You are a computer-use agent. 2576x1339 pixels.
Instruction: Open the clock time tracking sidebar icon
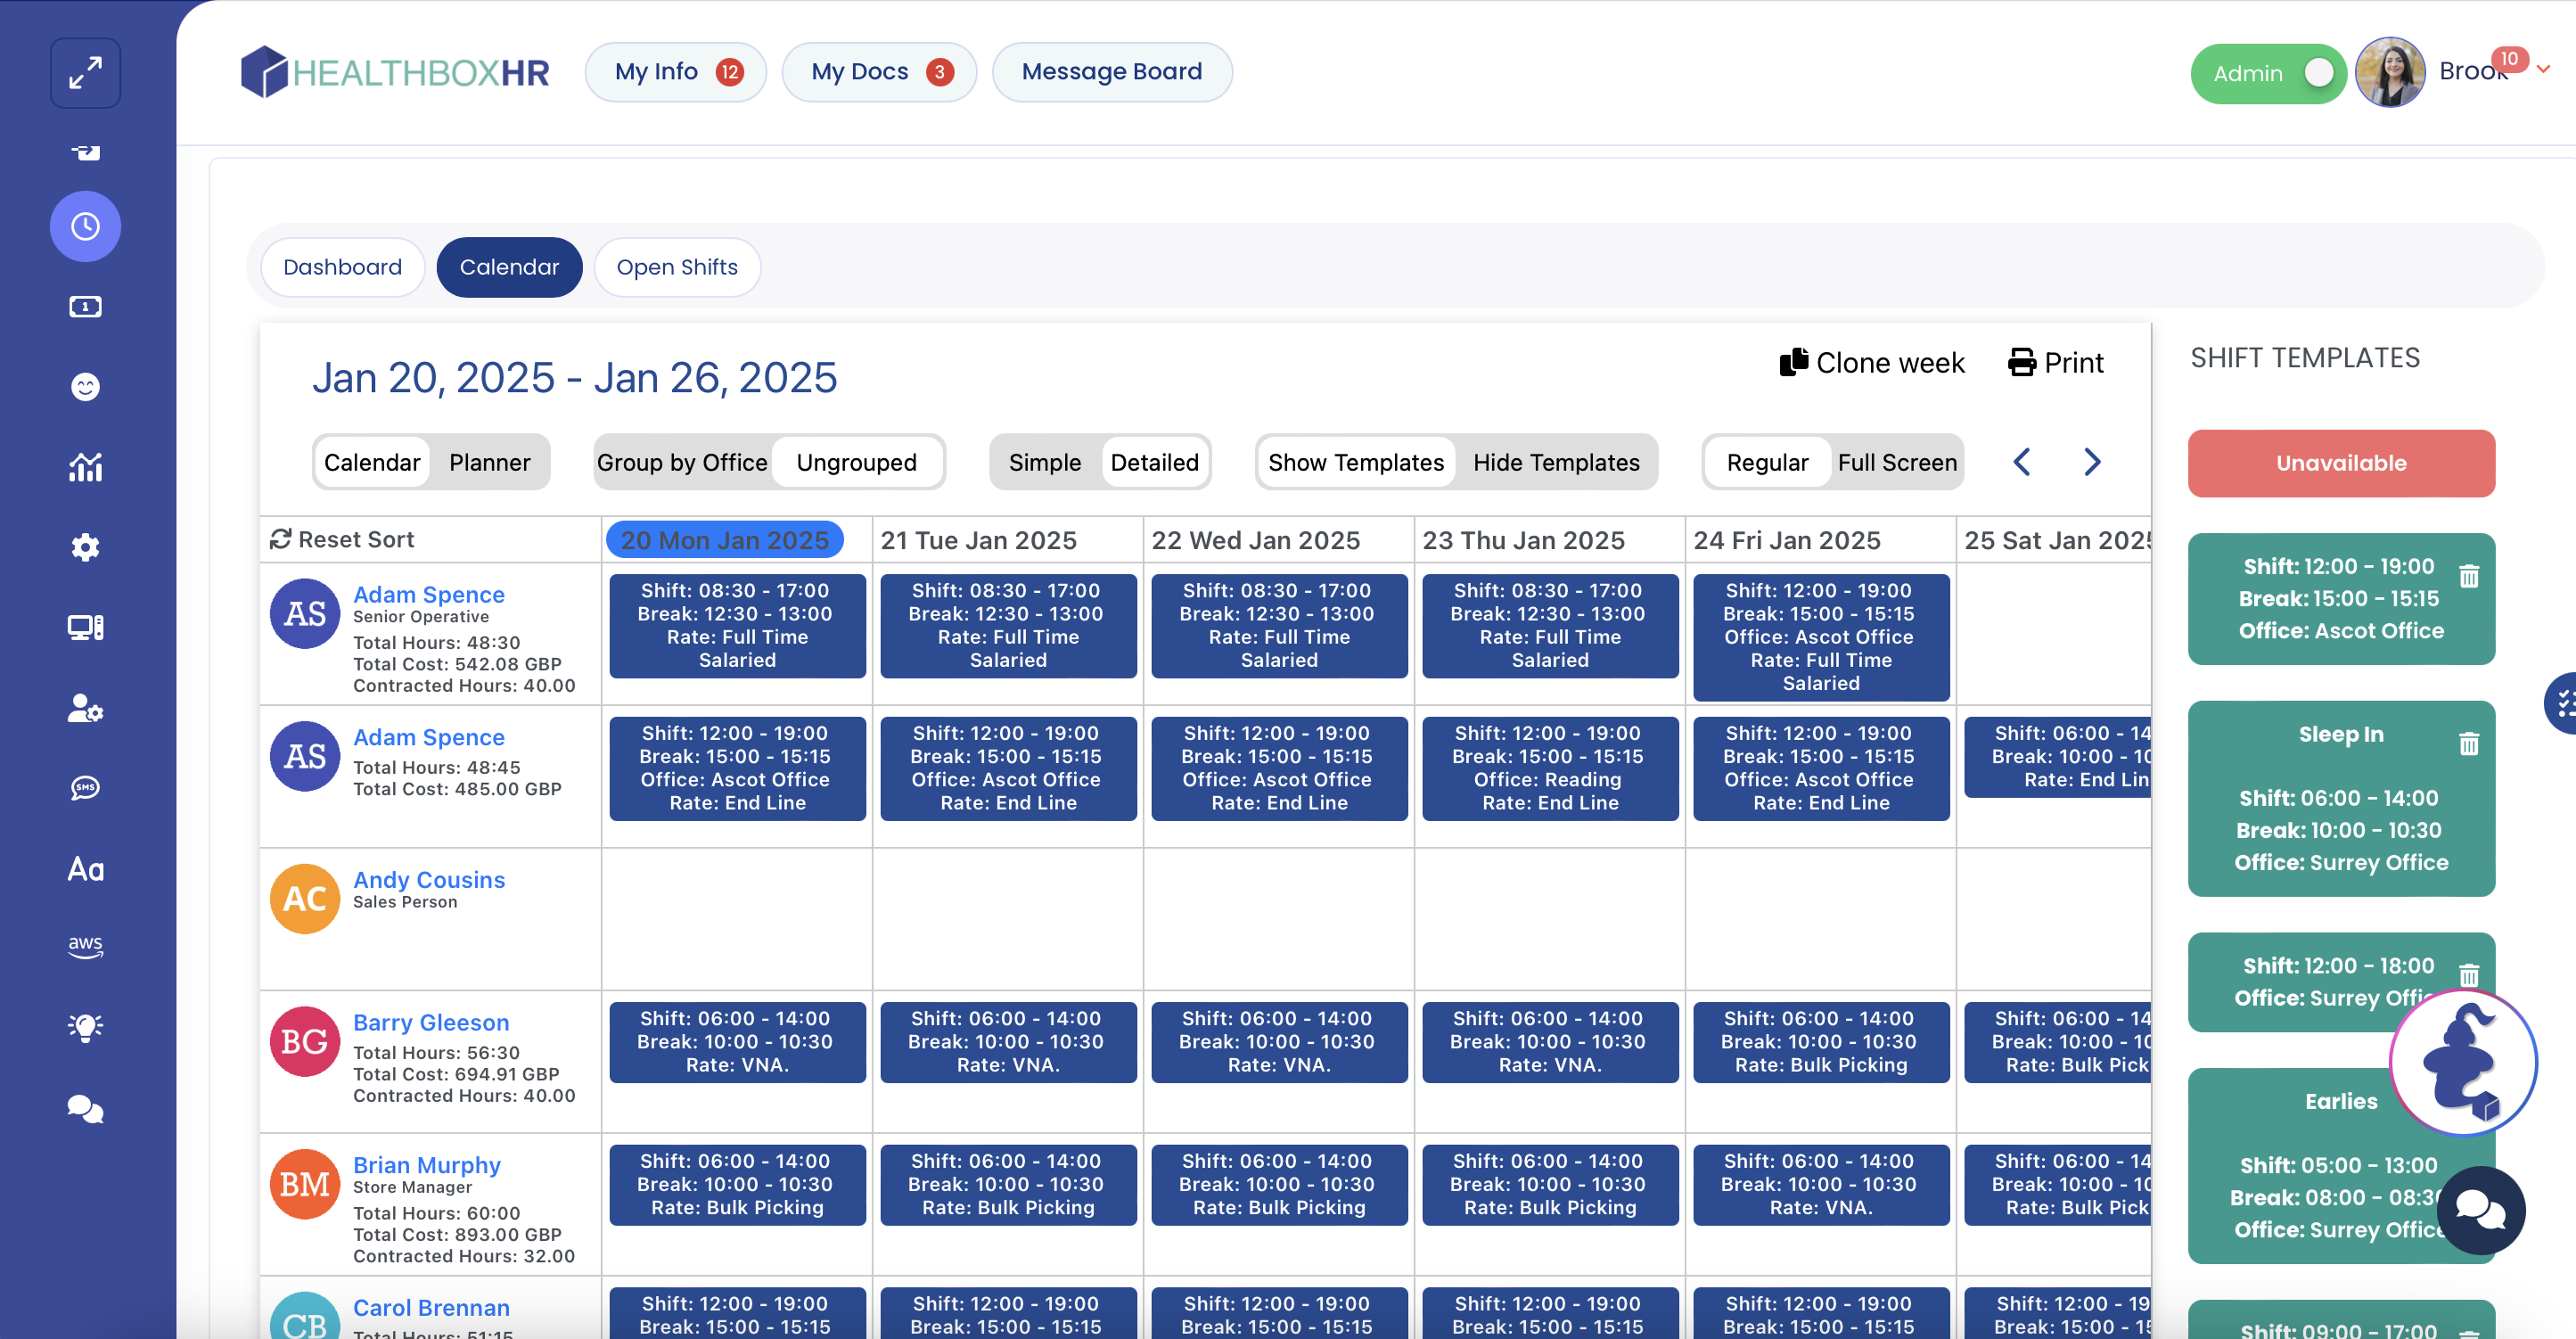pyautogui.click(x=85, y=226)
